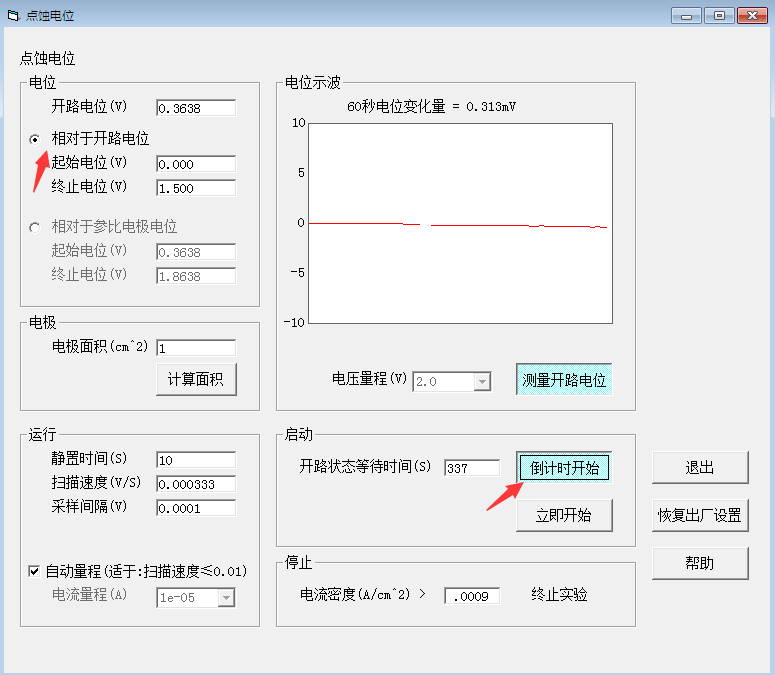This screenshot has width=775, height=675.
Task: Click the 扫描速度 input field
Action: click(195, 484)
